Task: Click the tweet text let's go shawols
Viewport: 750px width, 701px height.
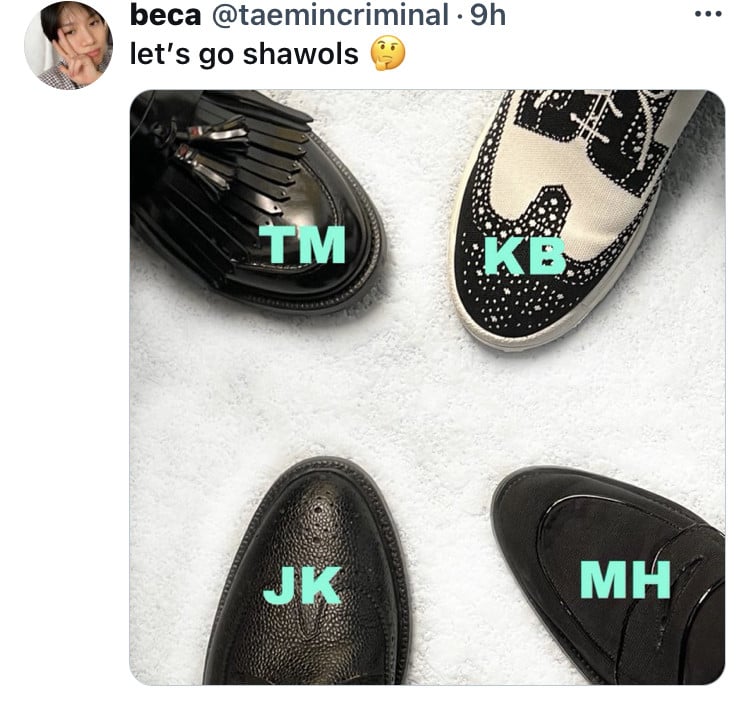Action: point(244,54)
